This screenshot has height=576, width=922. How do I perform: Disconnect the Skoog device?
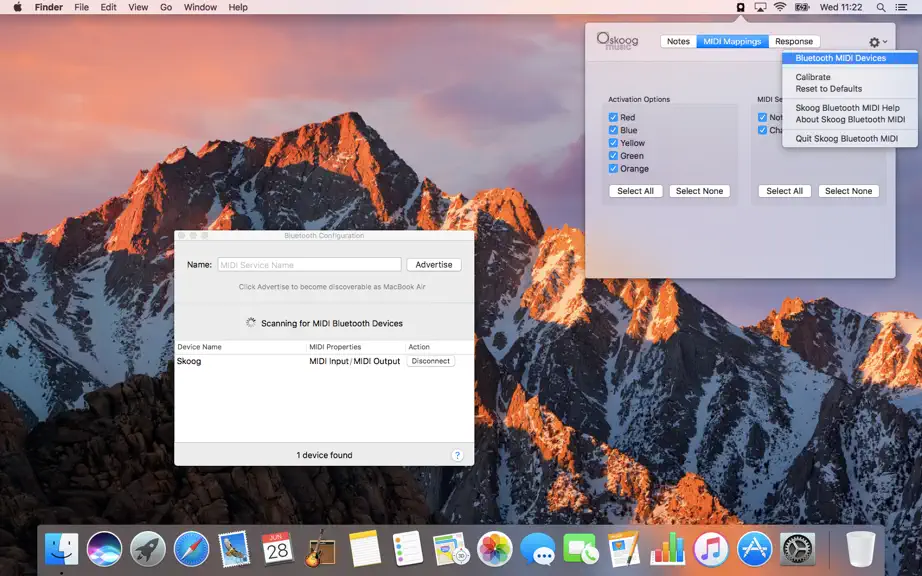tap(430, 361)
